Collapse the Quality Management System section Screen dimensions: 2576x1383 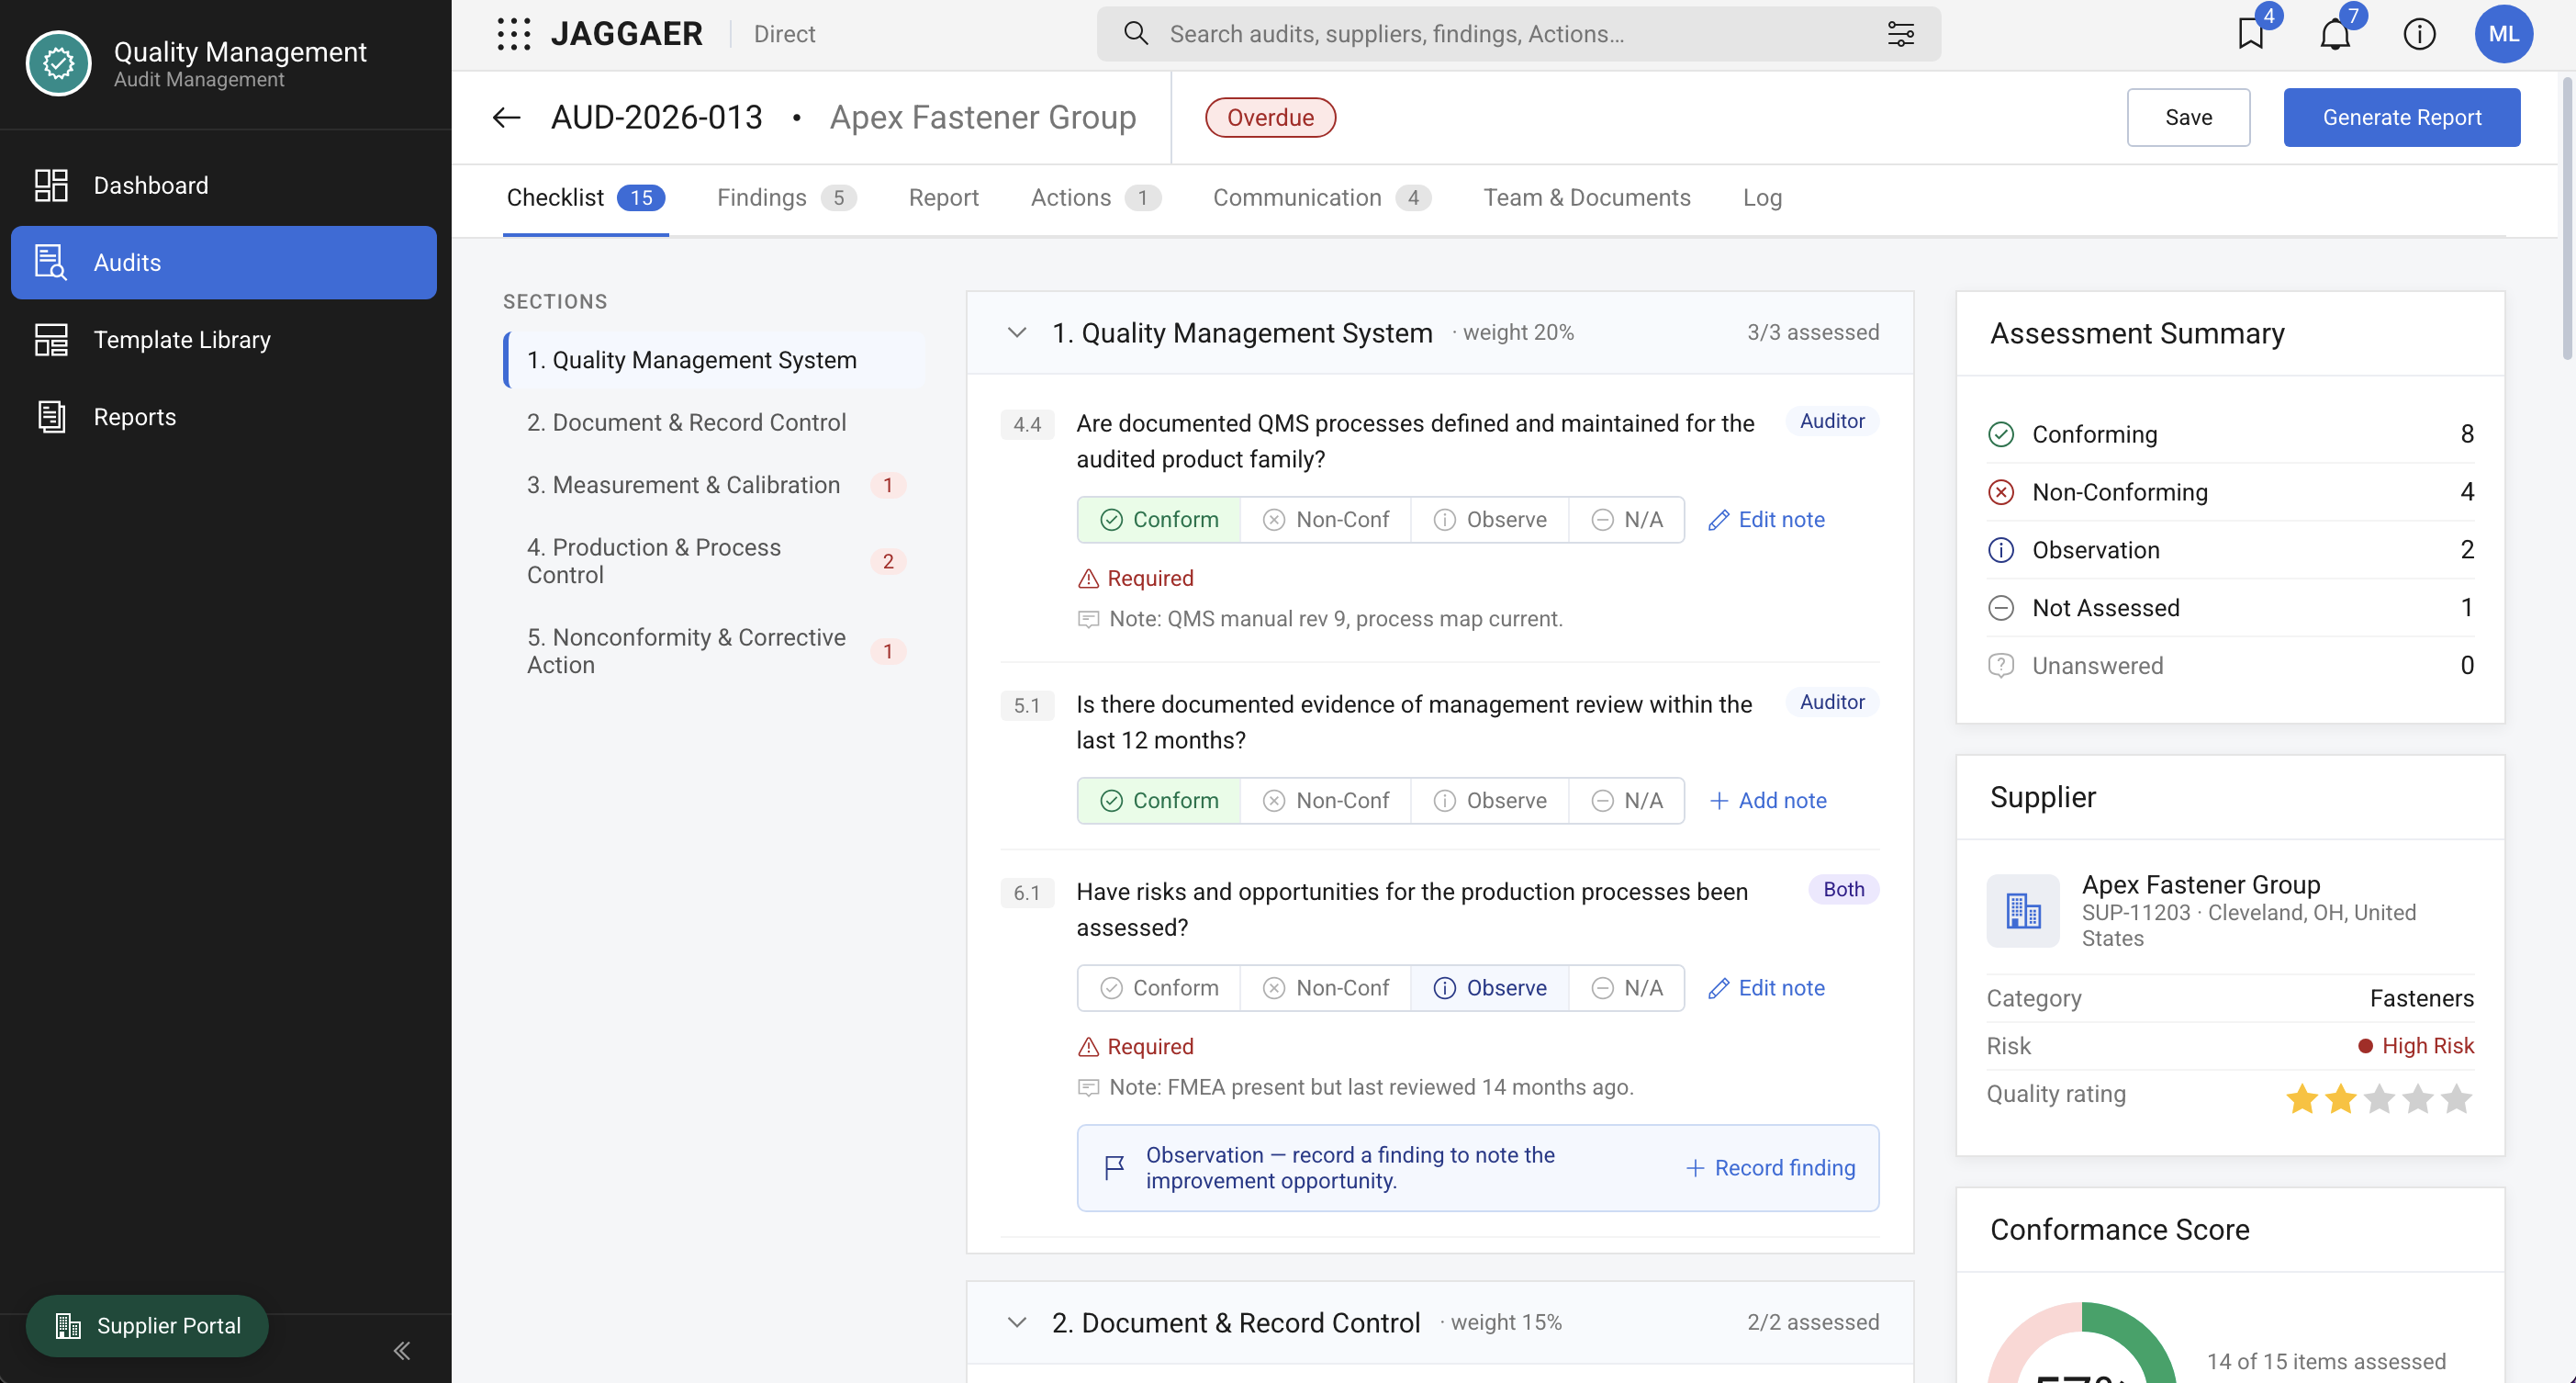point(1016,333)
